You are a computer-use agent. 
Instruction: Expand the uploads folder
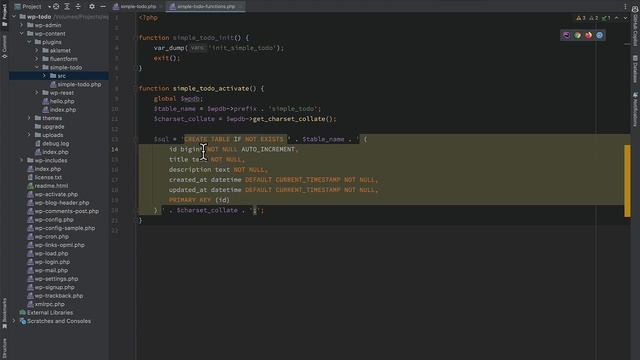coord(29,135)
